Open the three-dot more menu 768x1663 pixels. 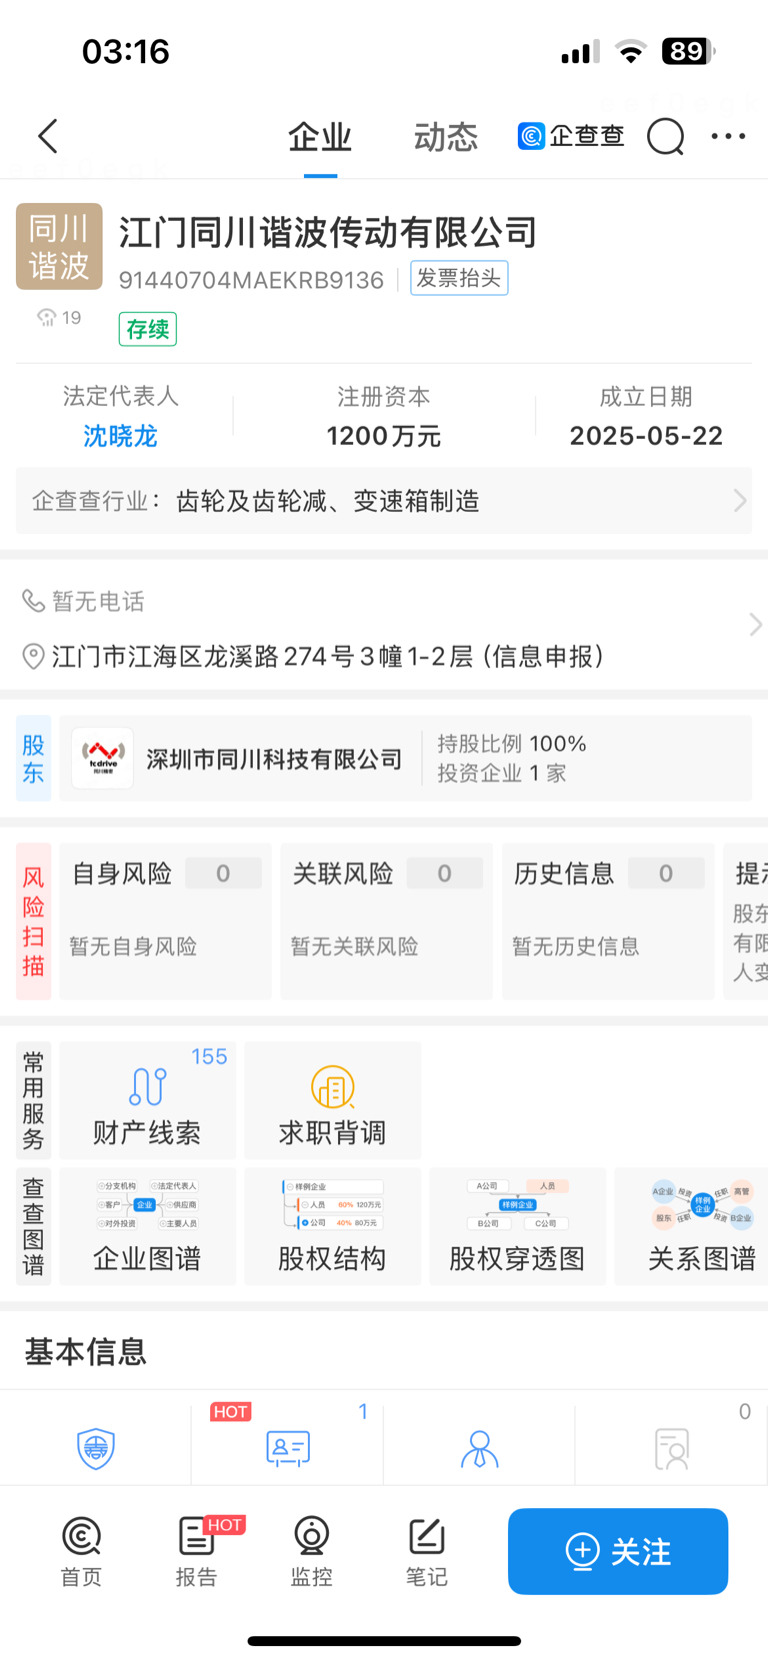728,136
